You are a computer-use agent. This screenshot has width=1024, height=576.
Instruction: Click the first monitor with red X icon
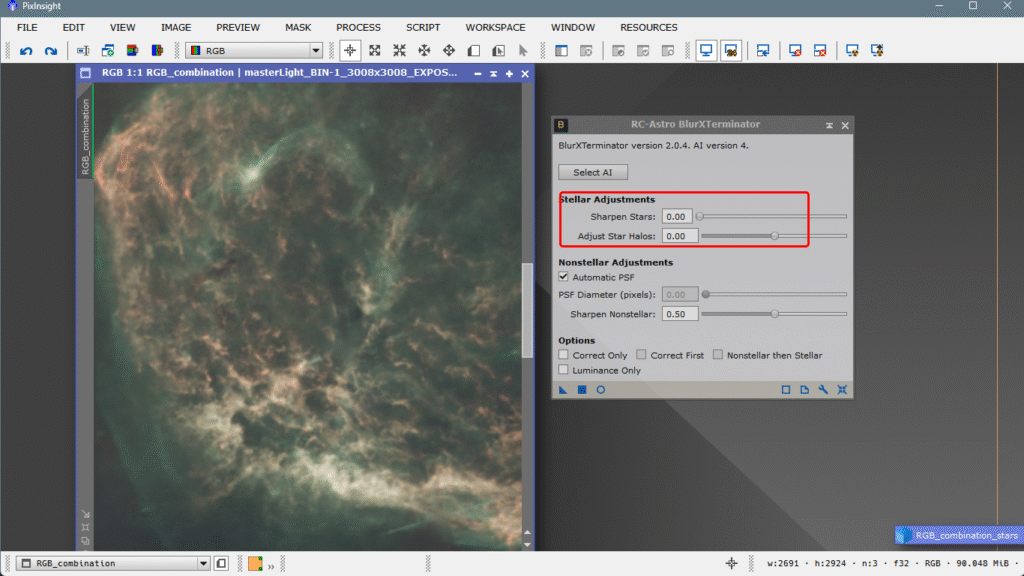(x=795, y=51)
